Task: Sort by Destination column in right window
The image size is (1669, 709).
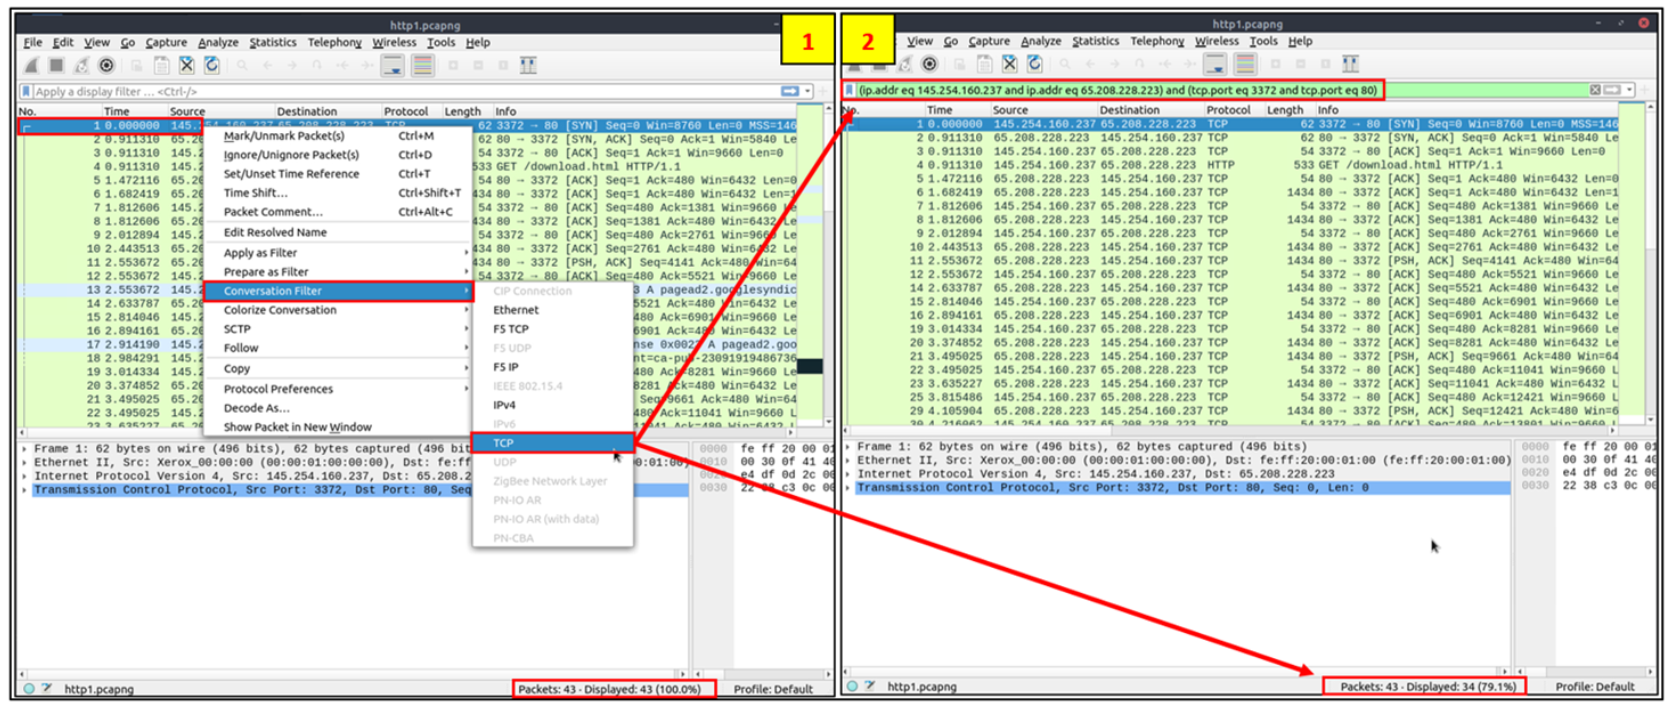Action: click(x=1129, y=110)
